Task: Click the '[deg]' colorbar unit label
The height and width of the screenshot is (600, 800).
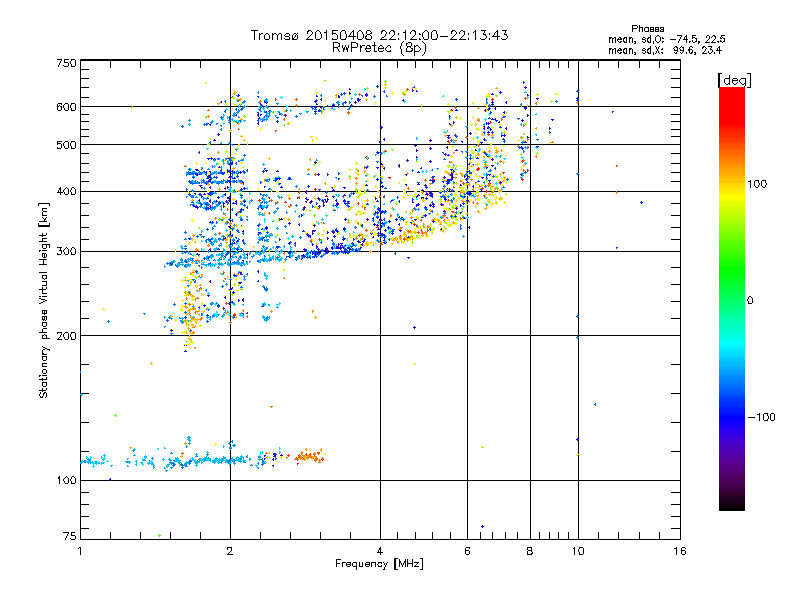Action: point(734,80)
